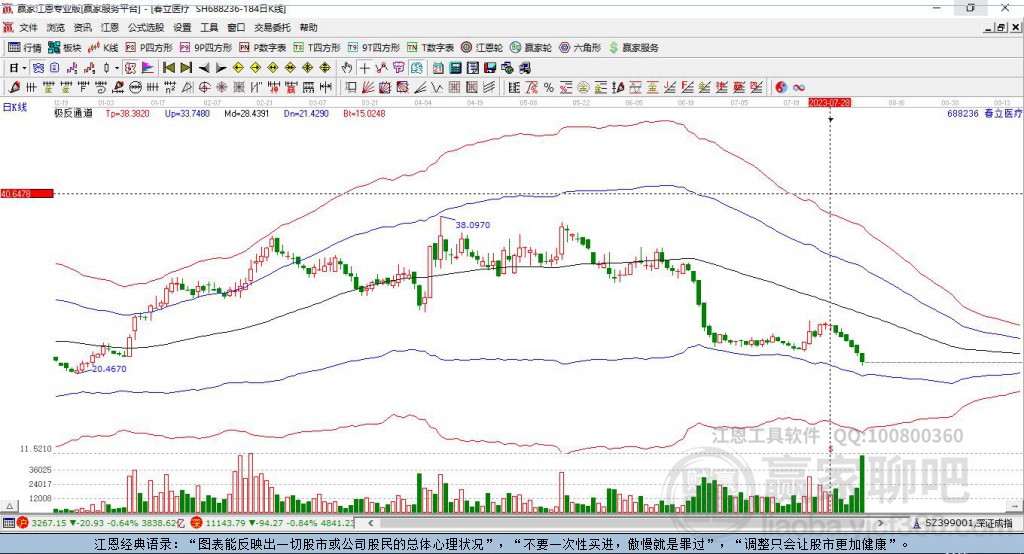Viewport: 1024px width, 554px height.
Task: Click the save floppy disk icon
Action: [490, 68]
